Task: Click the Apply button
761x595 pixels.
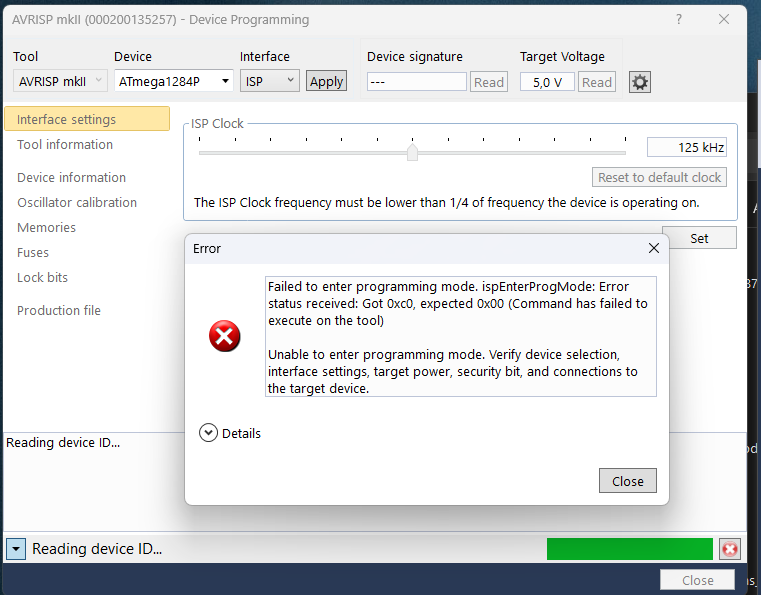Action: (x=326, y=82)
